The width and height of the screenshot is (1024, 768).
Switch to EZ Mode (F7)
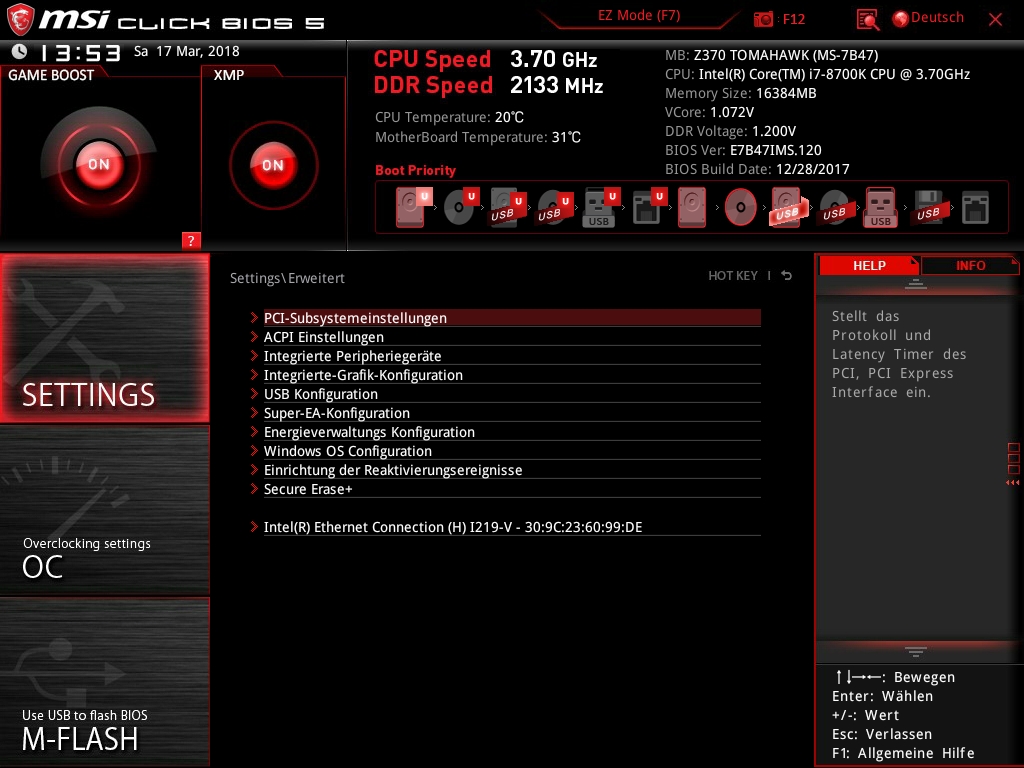tap(639, 16)
